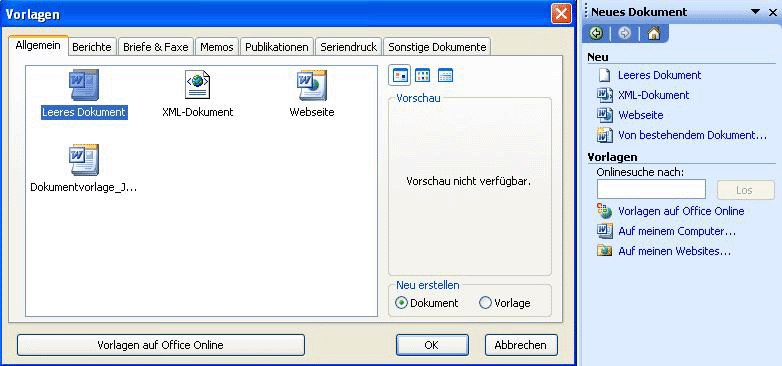The height and width of the screenshot is (366, 782).
Task: Choose the XML-Dokument template icon
Action: tap(197, 85)
